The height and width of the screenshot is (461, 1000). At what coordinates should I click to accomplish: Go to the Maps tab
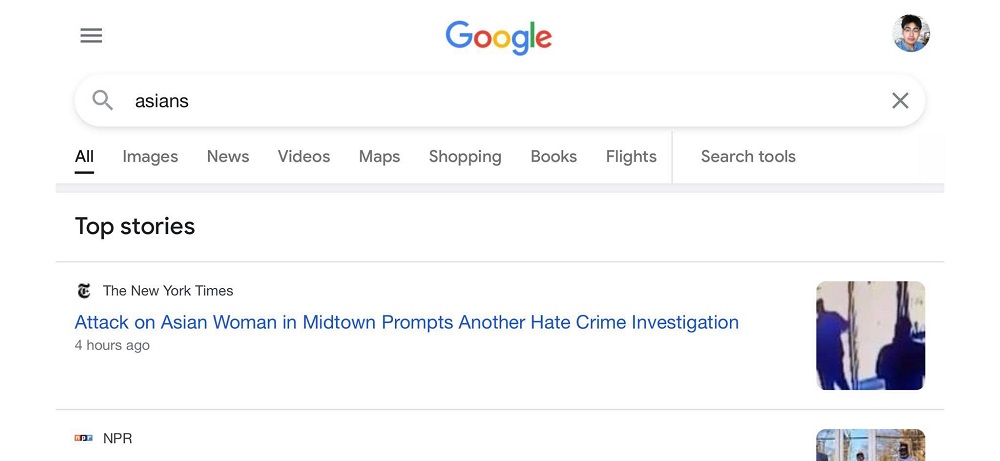point(379,157)
